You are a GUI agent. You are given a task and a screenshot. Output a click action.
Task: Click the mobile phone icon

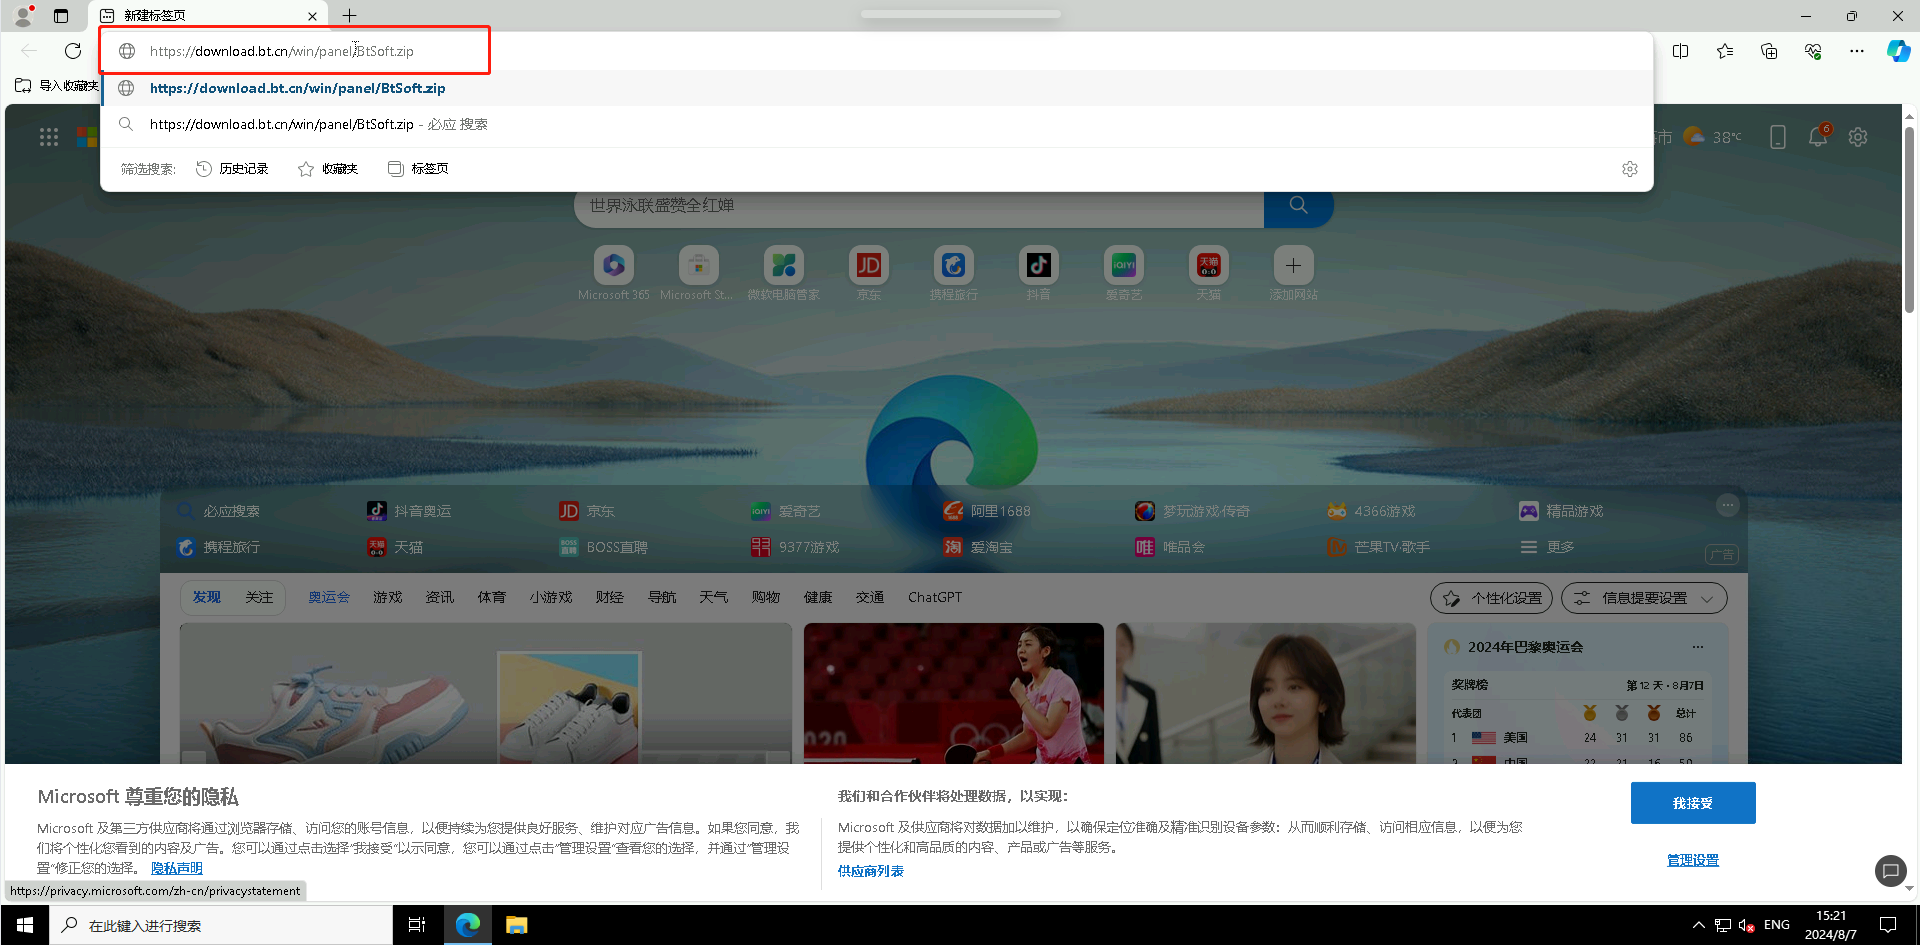pos(1778,137)
